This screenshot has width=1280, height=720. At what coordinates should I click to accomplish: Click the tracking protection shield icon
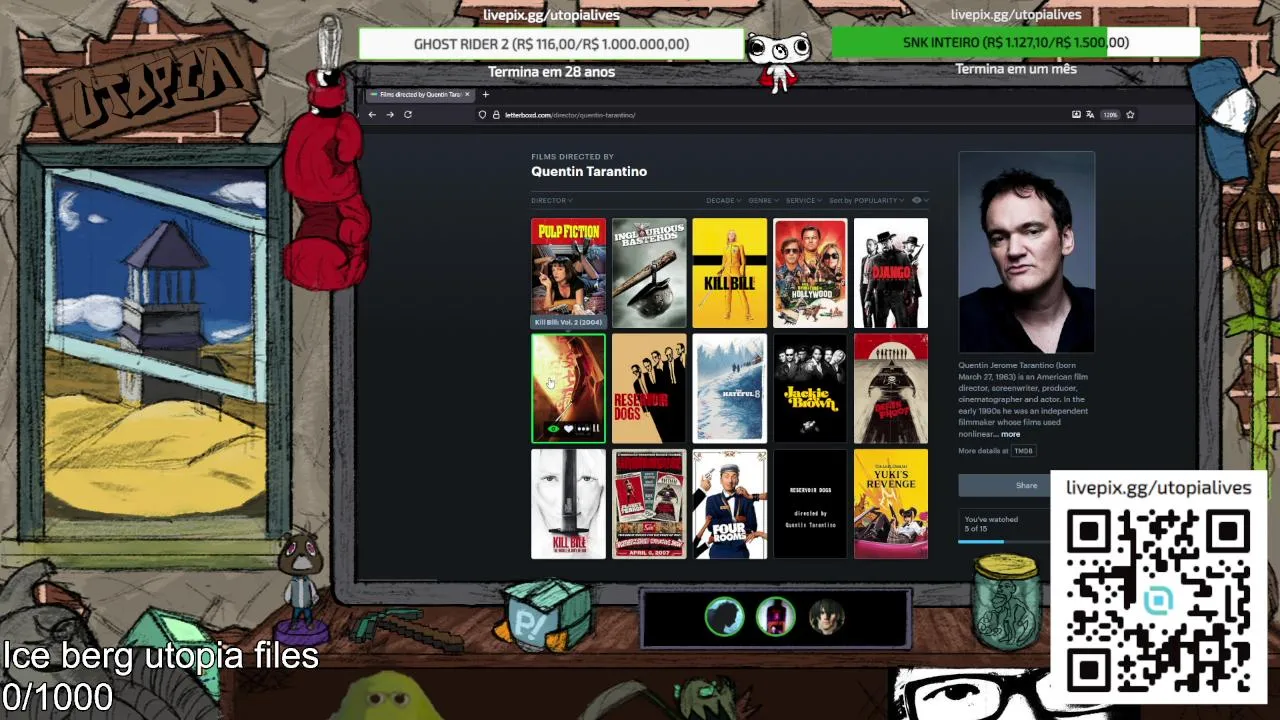click(482, 115)
